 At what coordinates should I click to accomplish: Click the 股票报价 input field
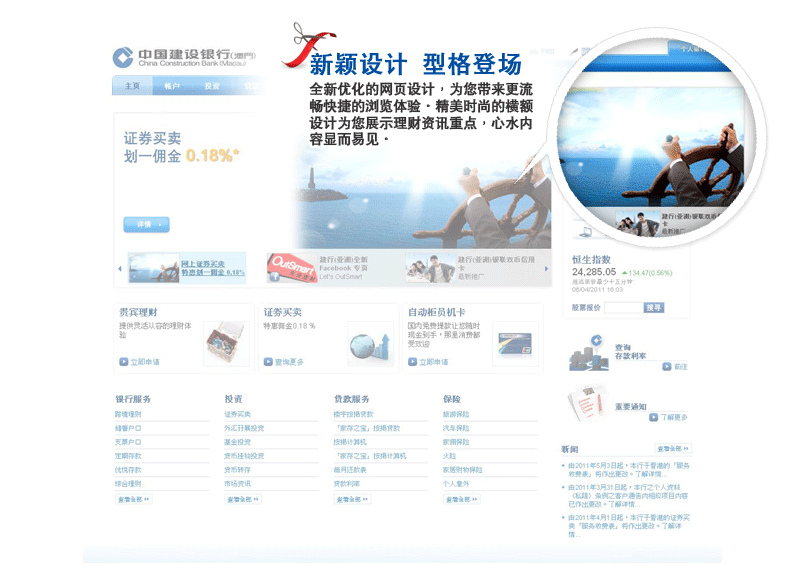tap(623, 308)
